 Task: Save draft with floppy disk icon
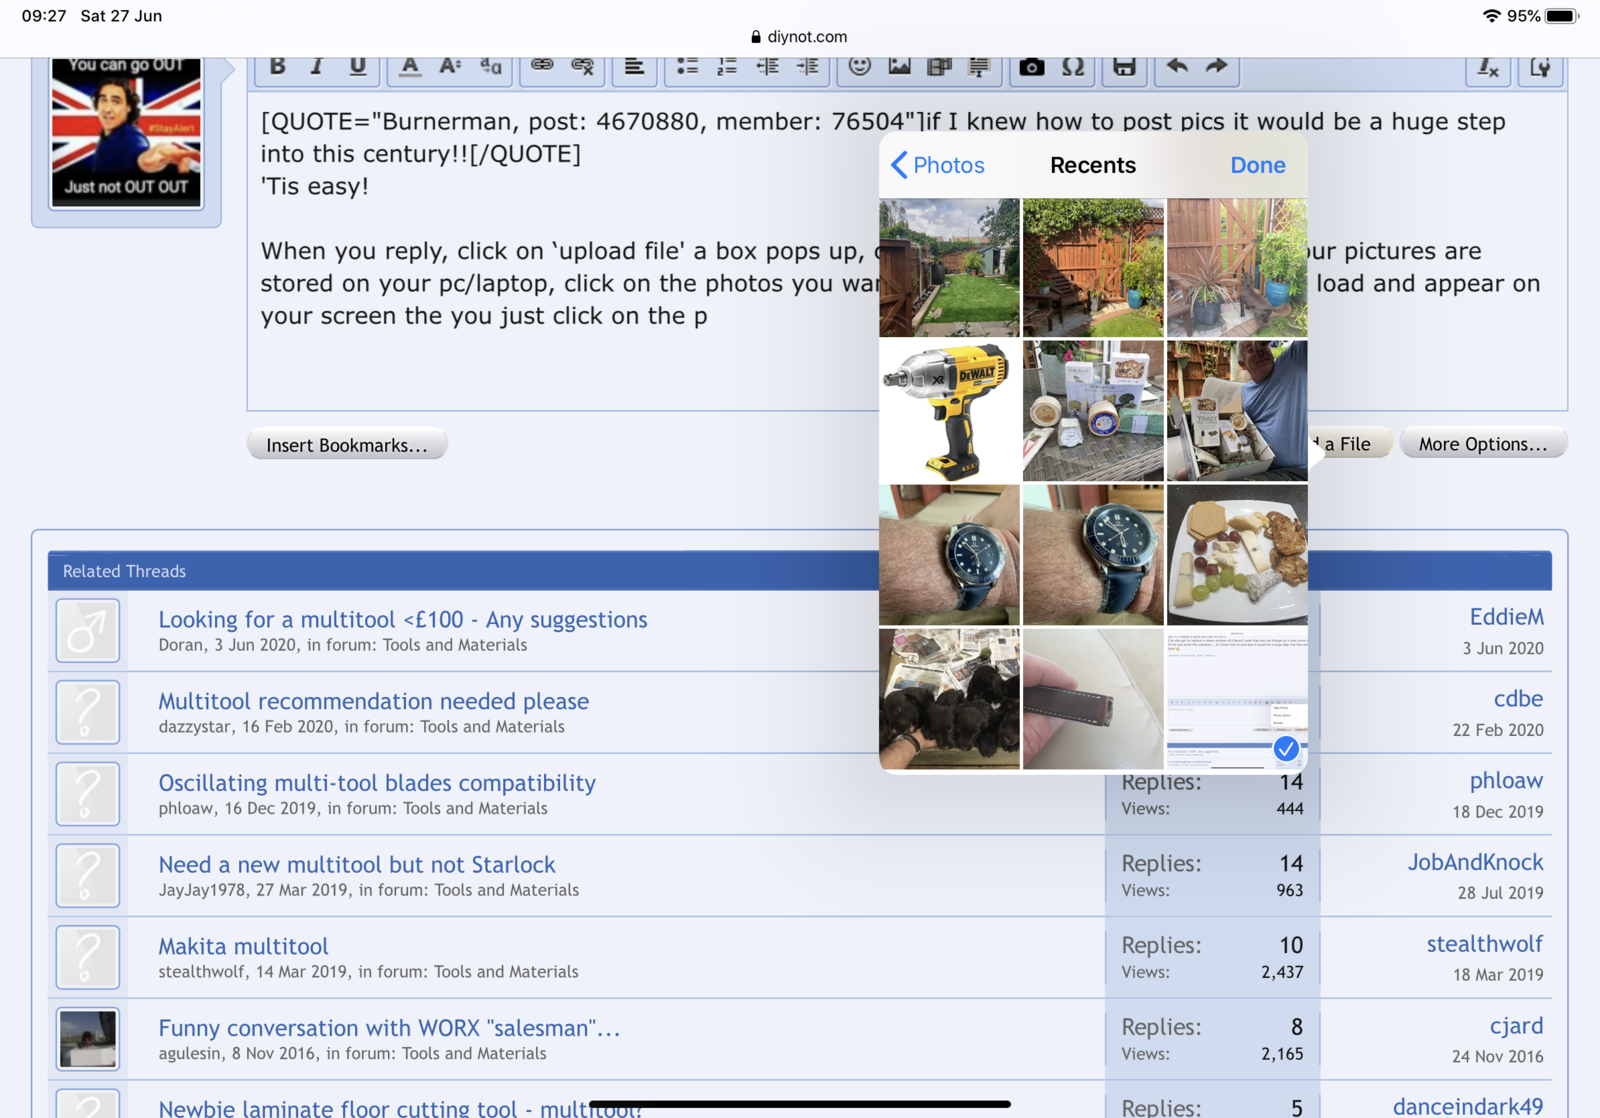click(x=1124, y=67)
